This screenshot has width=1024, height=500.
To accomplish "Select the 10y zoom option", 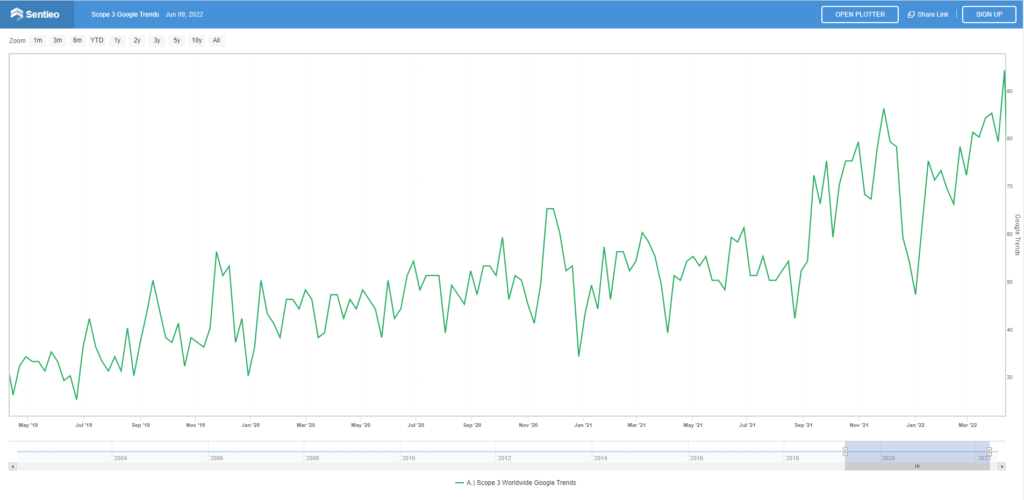I will coord(197,40).
